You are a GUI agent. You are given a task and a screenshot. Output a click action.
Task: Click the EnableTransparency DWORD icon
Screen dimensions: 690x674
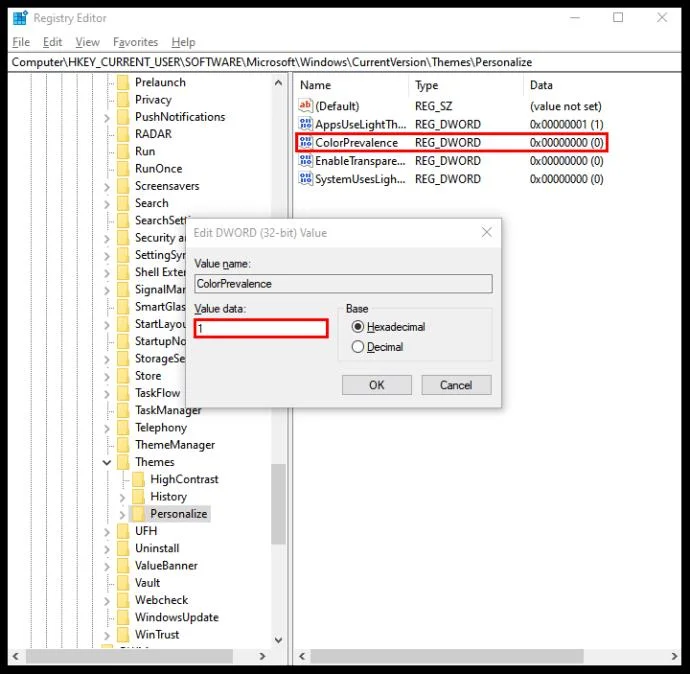305,161
